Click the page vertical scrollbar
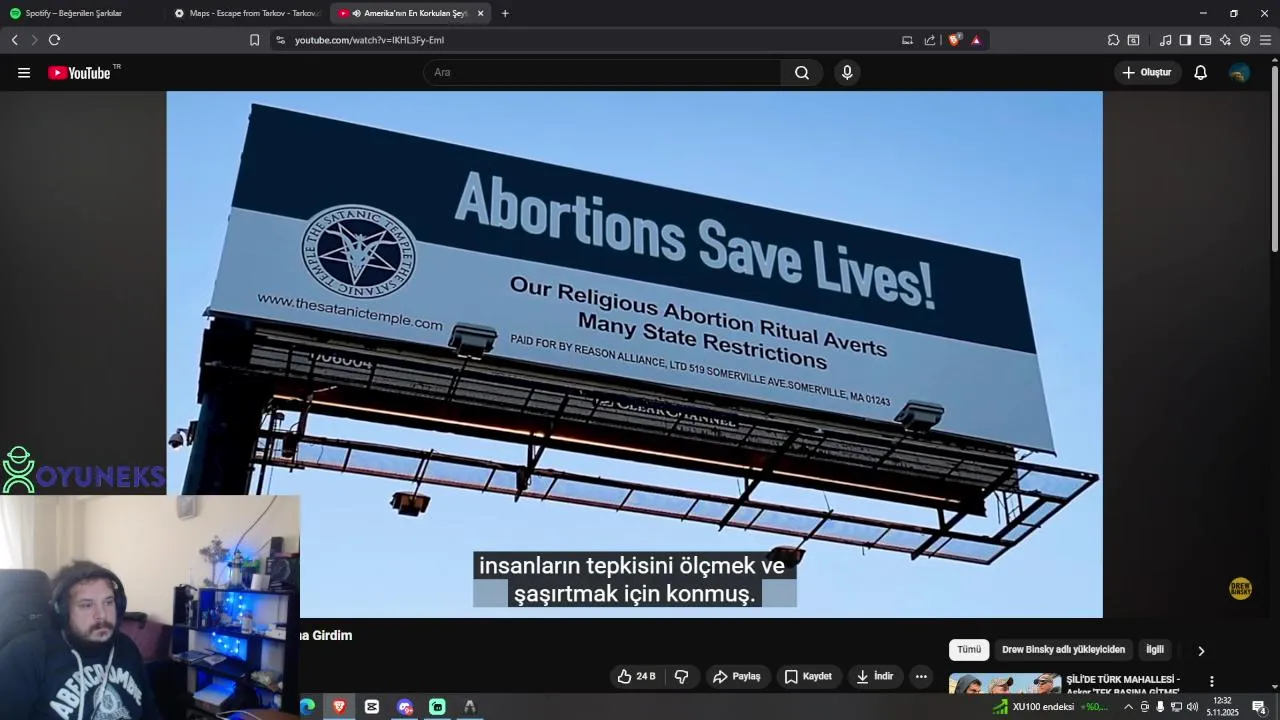 (1274, 157)
